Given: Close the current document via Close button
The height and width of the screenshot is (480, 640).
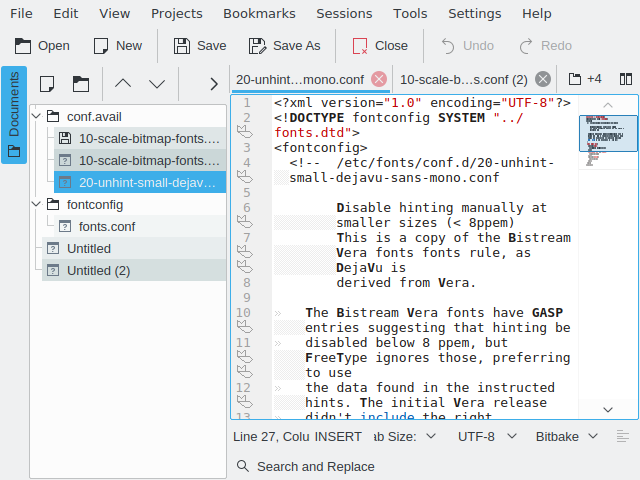Looking at the screenshot, I should coord(380,46).
